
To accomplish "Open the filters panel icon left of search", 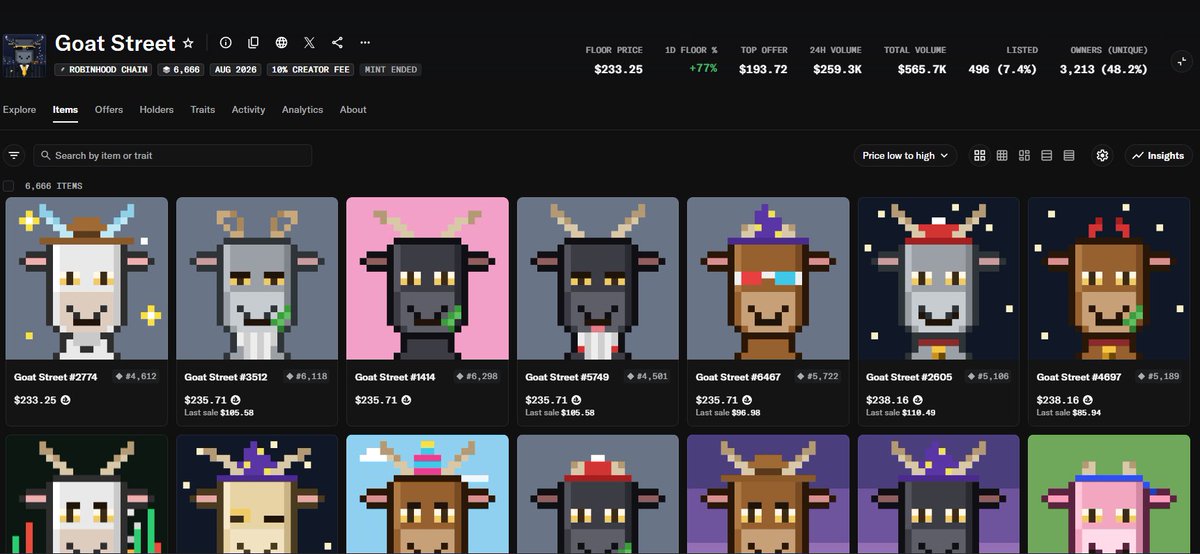I will 14,155.
